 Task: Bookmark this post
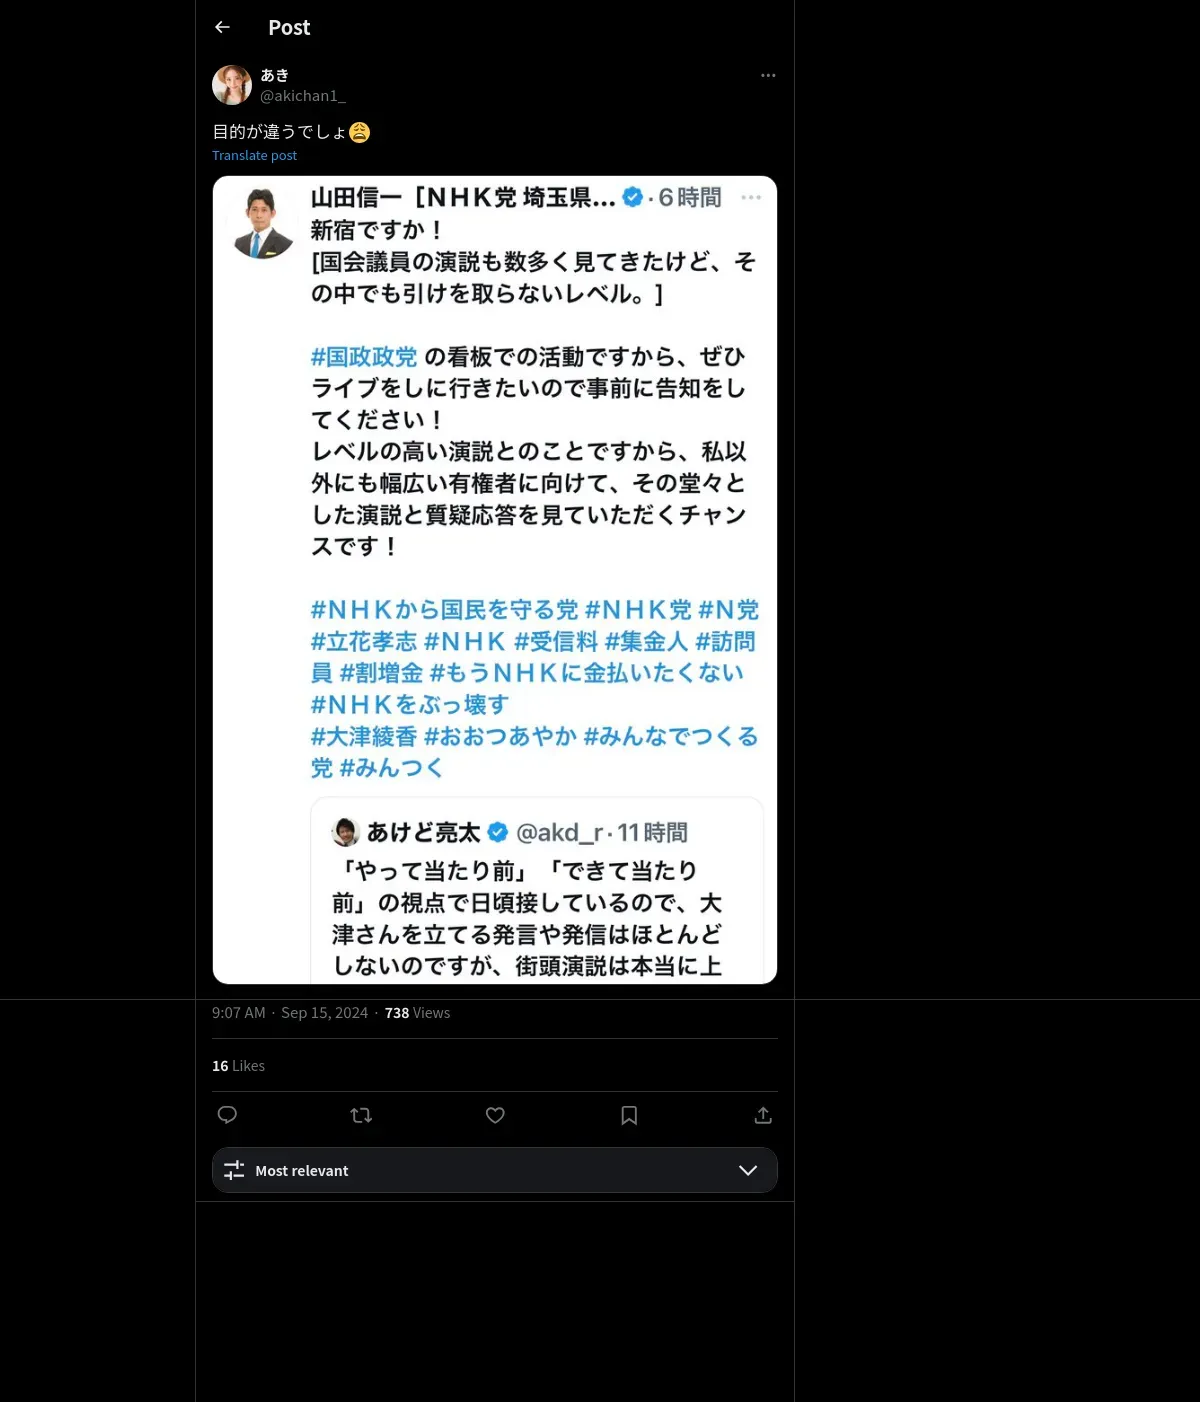(x=629, y=1115)
